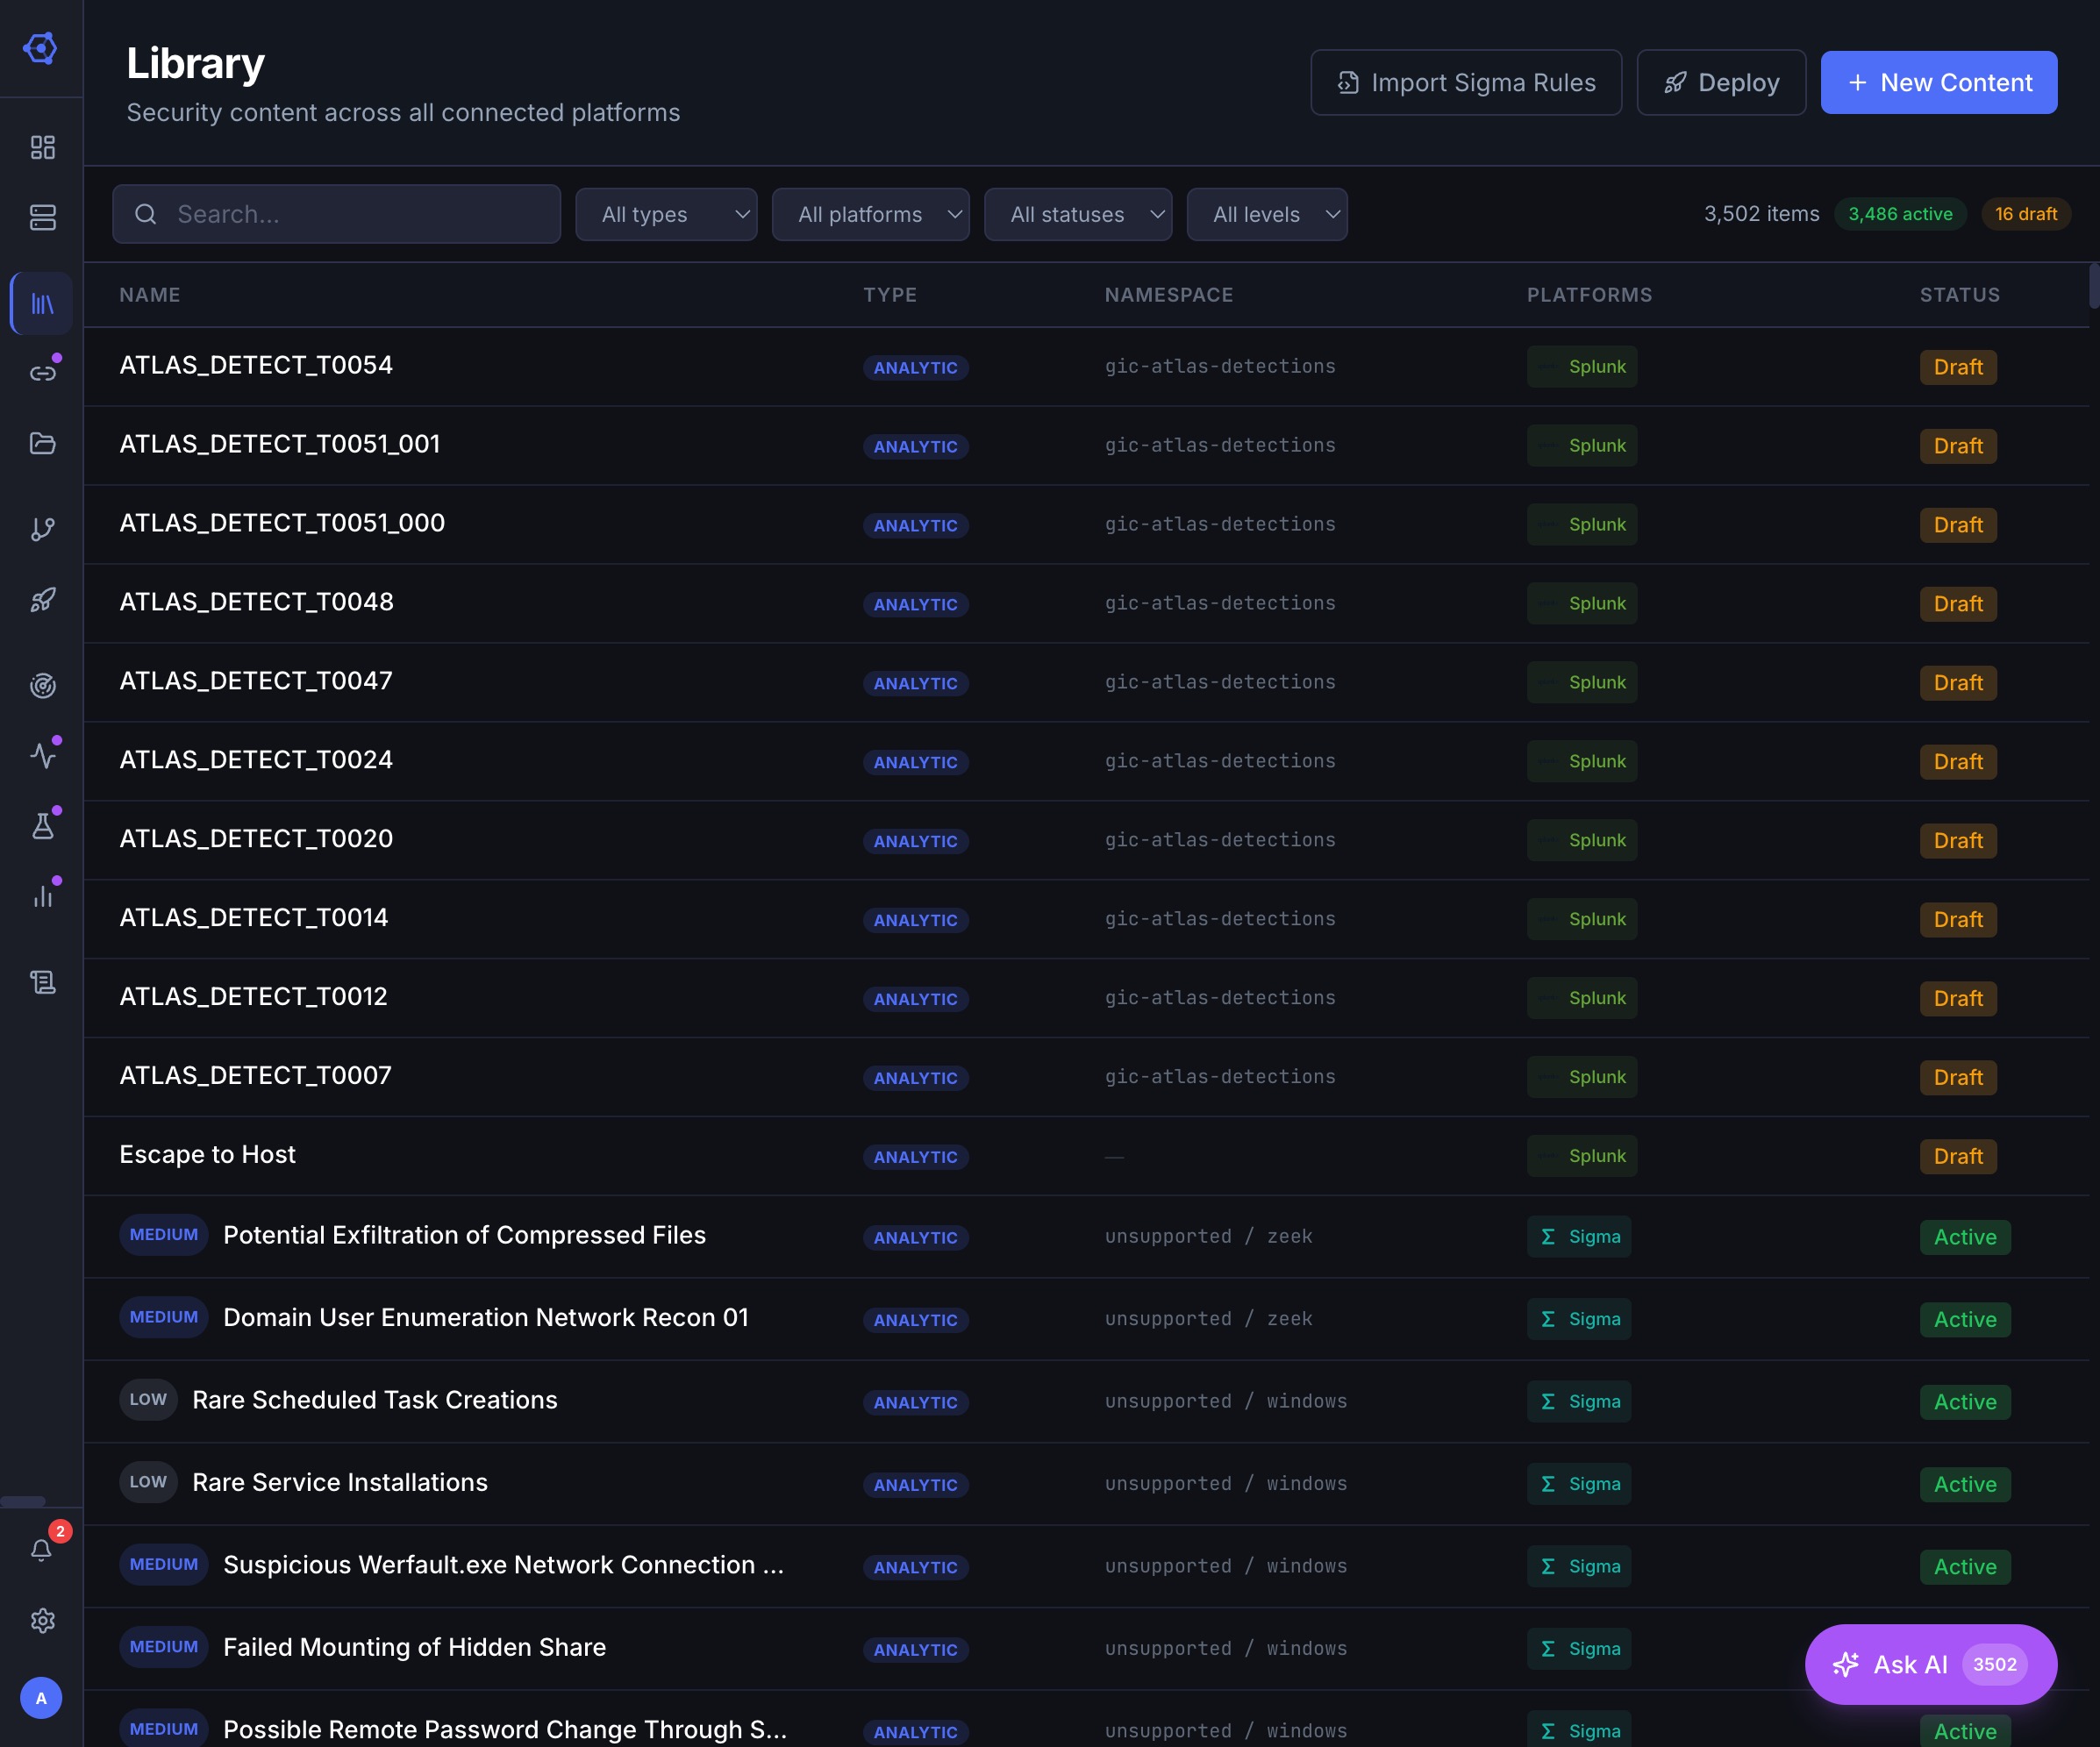This screenshot has height=1747, width=2100.
Task: Open the All statuses filter dropdown
Action: tap(1078, 214)
